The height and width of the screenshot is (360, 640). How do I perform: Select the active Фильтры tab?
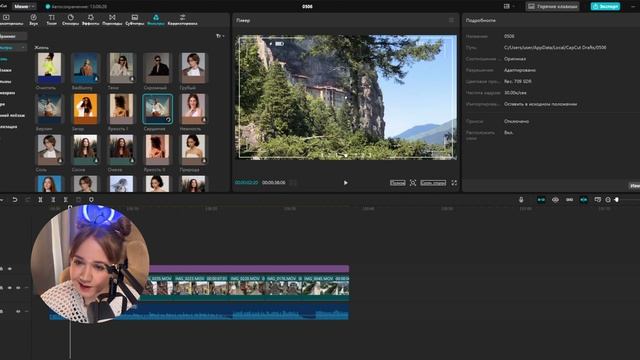tap(156, 20)
